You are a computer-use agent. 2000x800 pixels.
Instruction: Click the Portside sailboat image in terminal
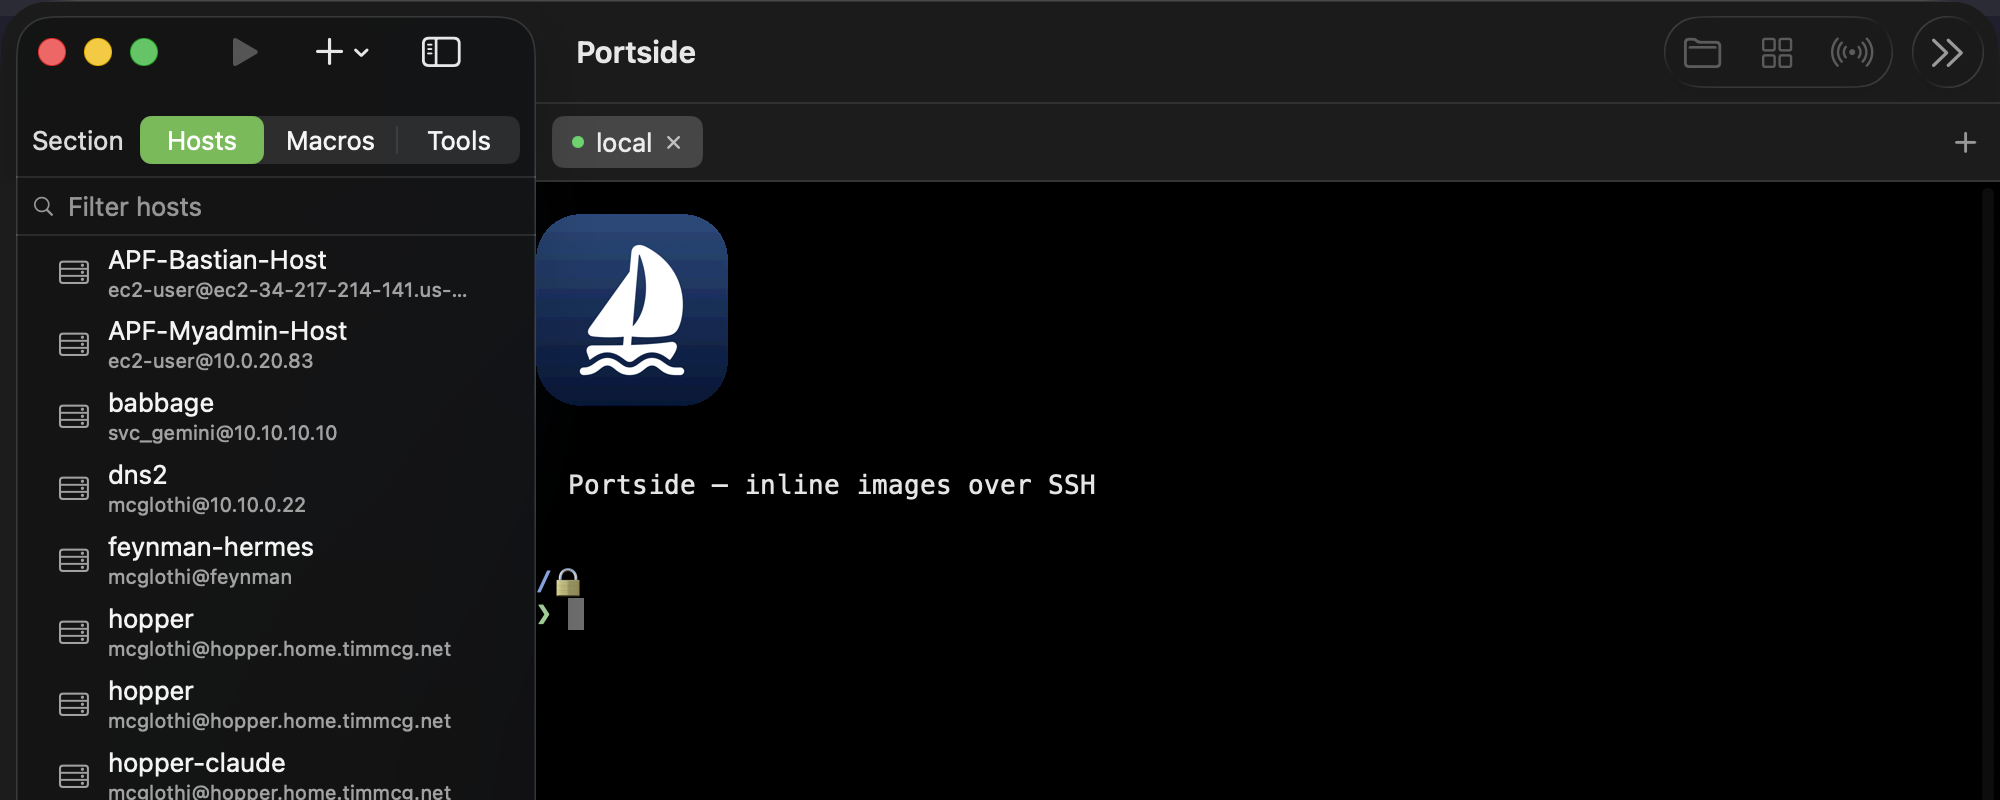pyautogui.click(x=632, y=310)
